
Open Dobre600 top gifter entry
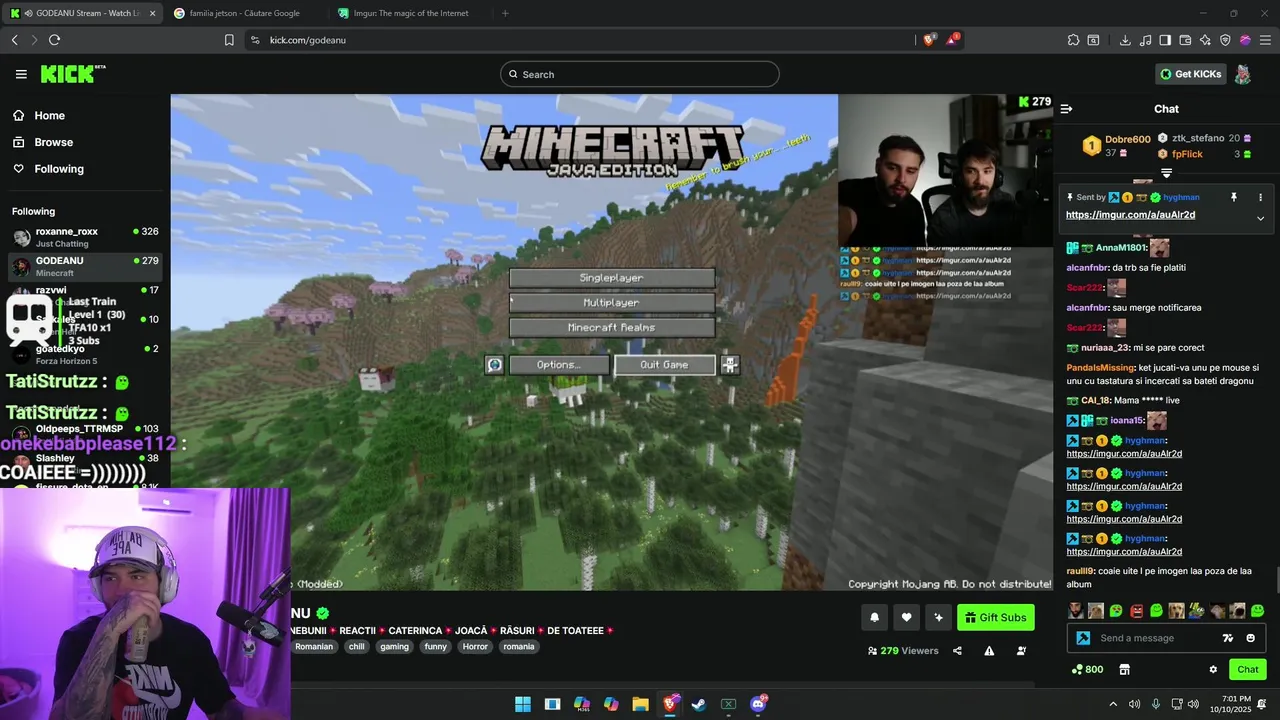1115,146
